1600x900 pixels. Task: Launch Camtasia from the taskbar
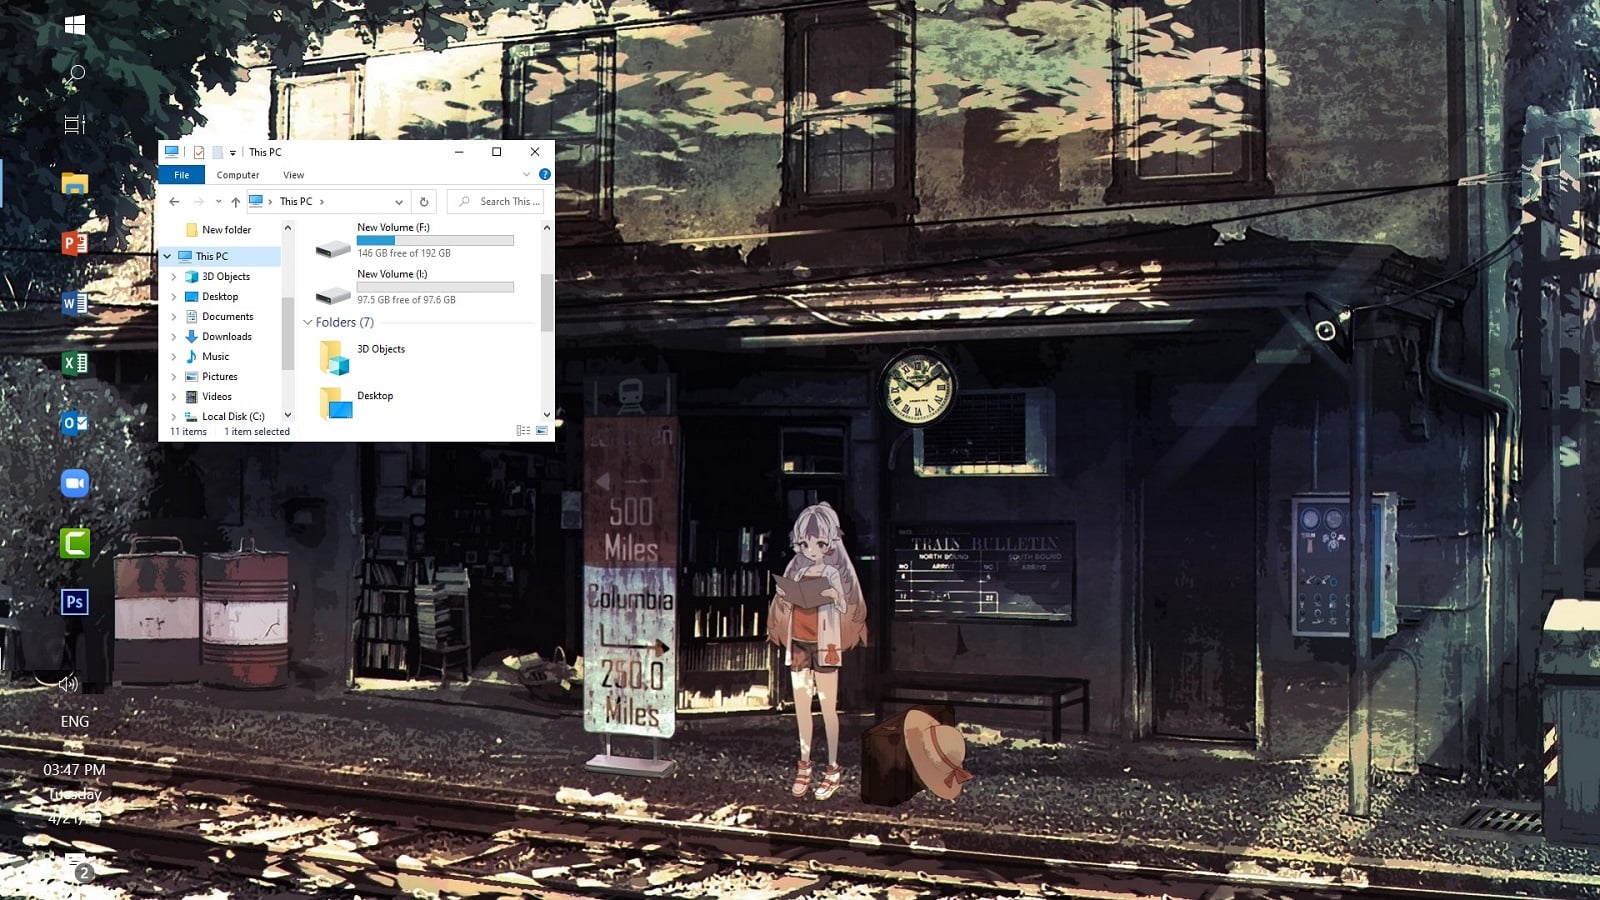75,543
